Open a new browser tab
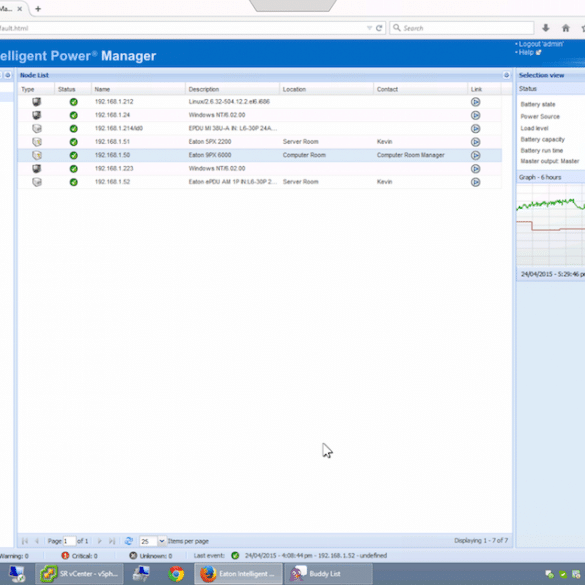This screenshot has width=585, height=585. tap(38, 9)
